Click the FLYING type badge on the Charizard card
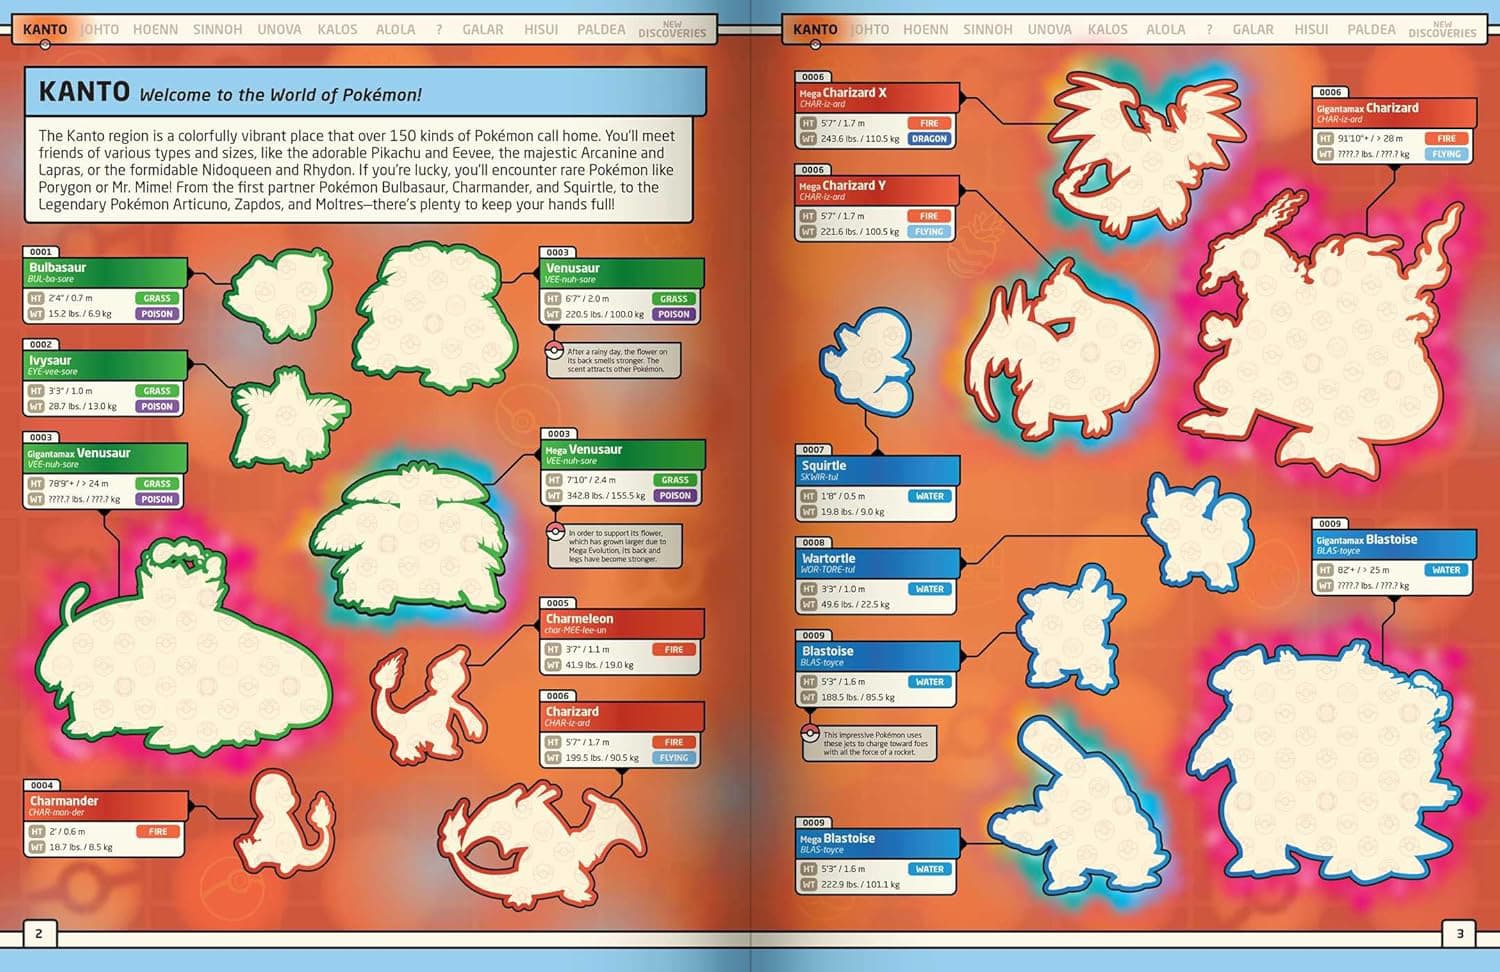This screenshot has height=972, width=1500. coord(674,758)
